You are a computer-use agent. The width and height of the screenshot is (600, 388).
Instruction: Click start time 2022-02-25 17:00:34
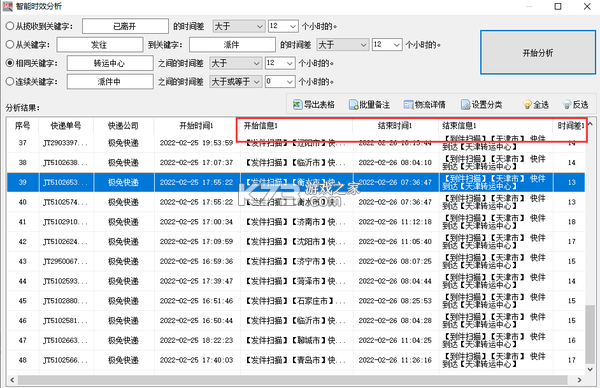(x=196, y=222)
